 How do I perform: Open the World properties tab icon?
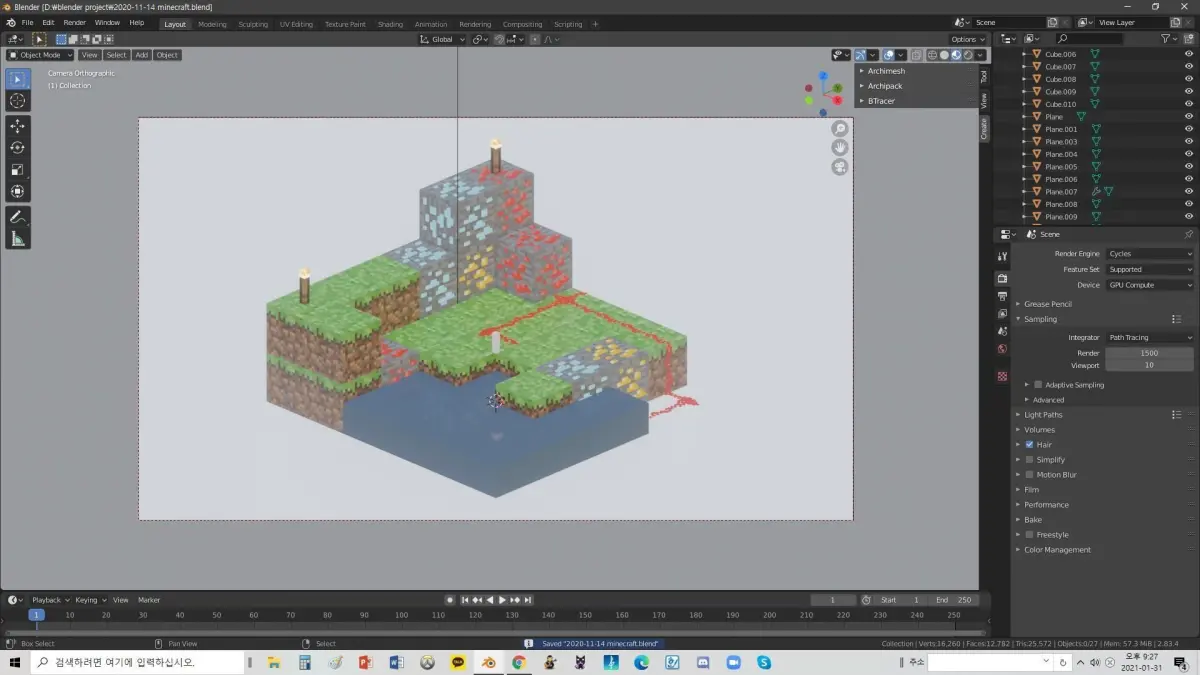[1002, 349]
